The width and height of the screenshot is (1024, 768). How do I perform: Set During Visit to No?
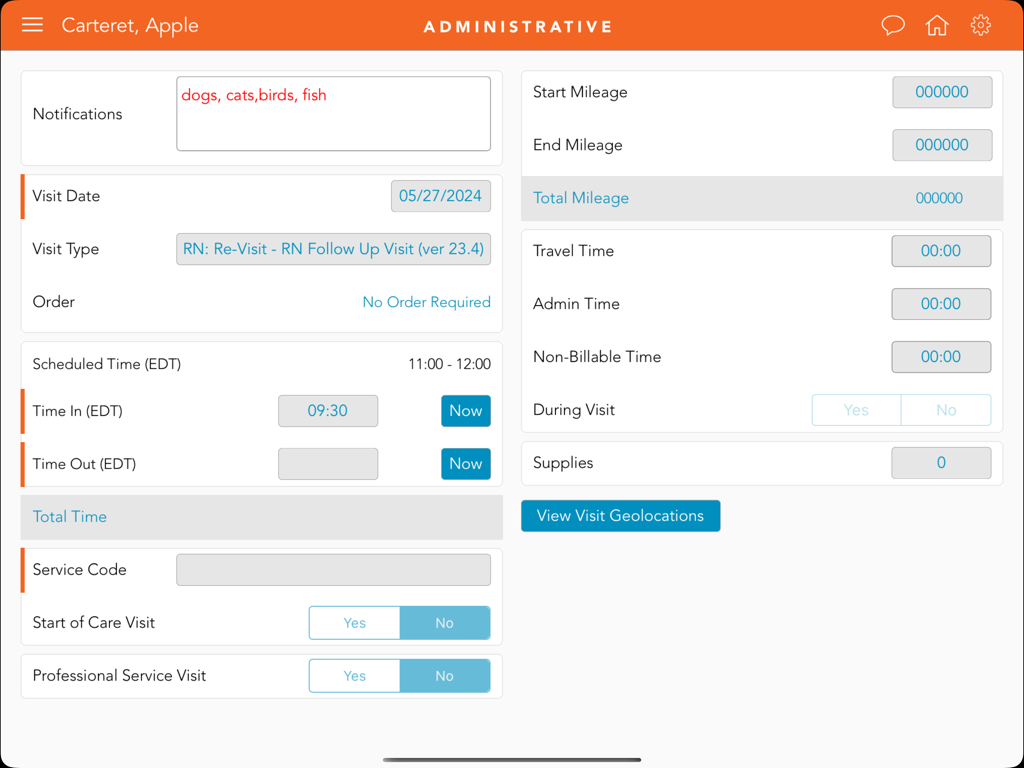click(x=945, y=410)
